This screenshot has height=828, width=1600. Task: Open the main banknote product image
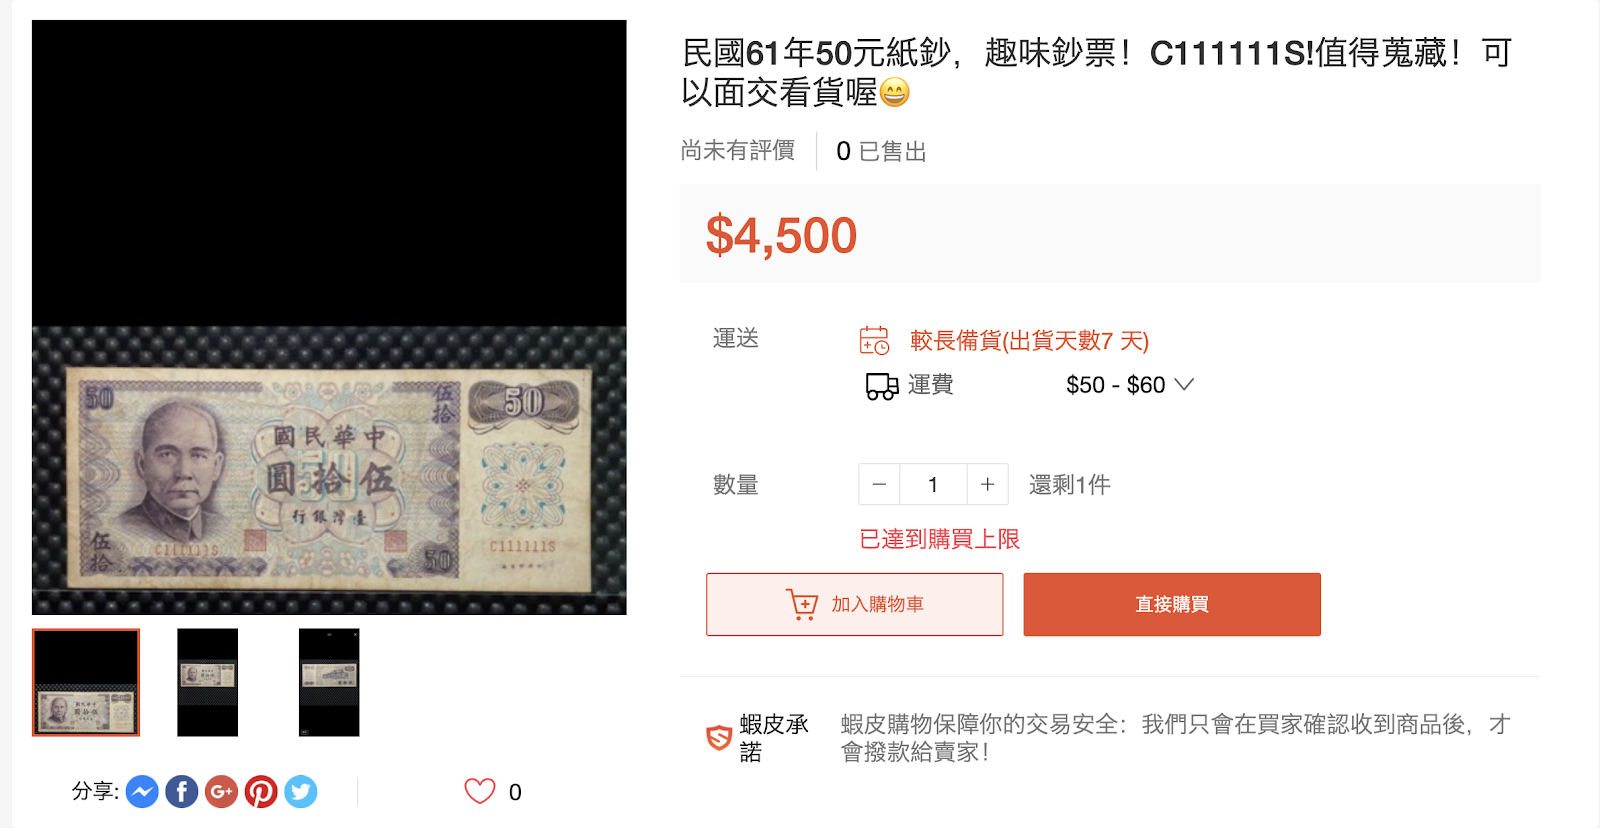329,317
